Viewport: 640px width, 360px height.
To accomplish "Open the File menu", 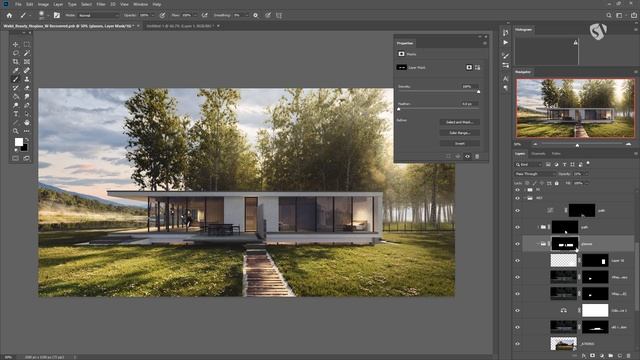I will pos(18,4).
